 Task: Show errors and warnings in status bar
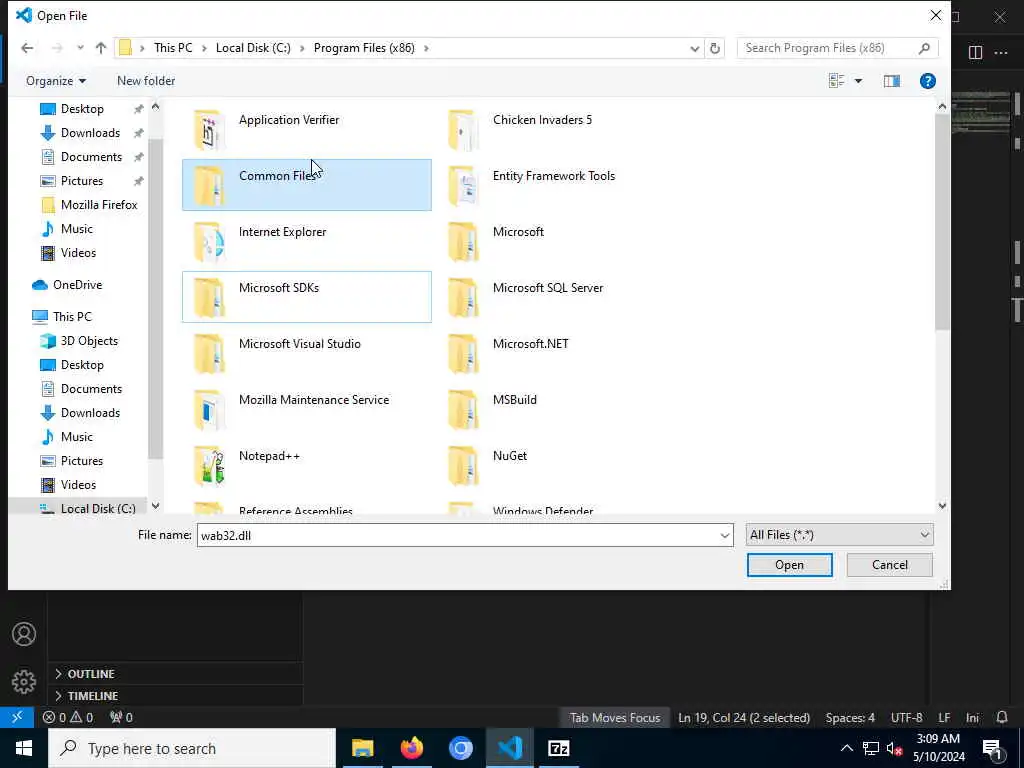pyautogui.click(x=68, y=718)
